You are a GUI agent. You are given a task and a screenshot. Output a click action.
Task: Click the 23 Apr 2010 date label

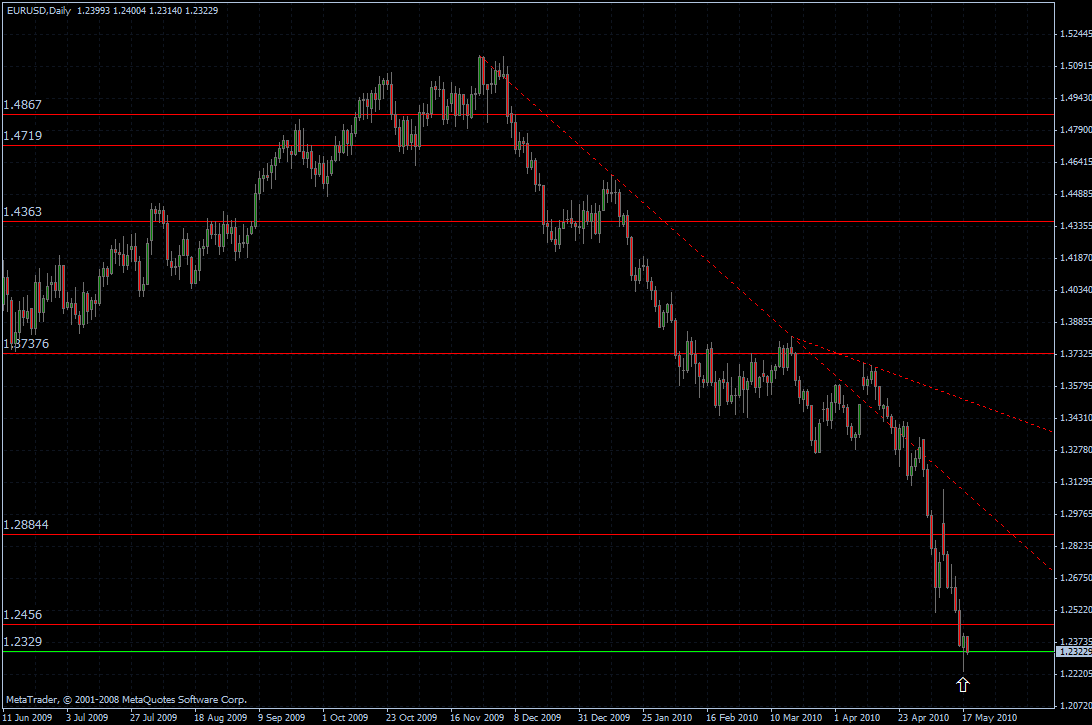923,717
